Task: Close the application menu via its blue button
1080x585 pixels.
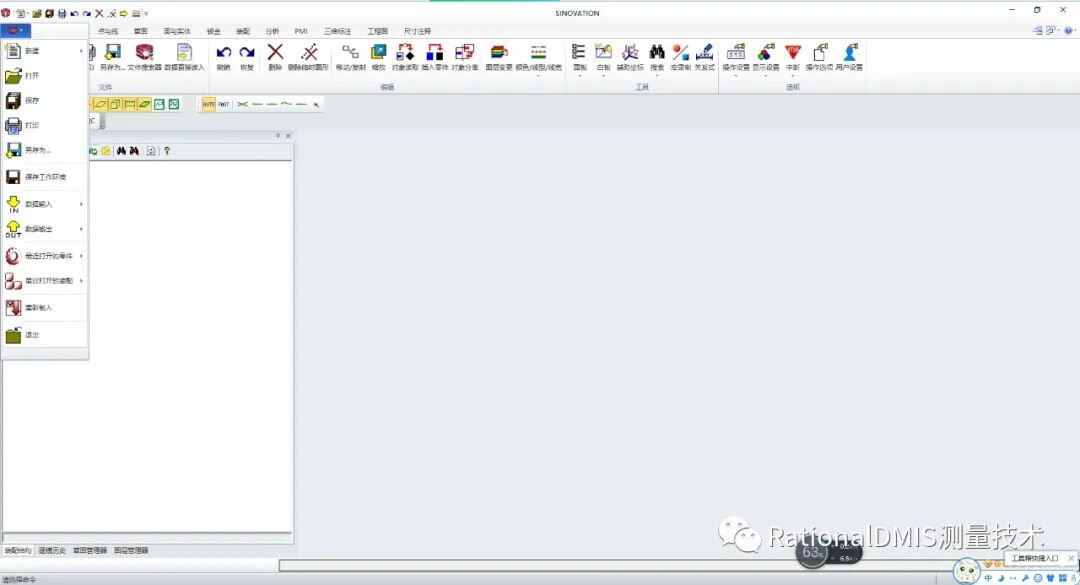Action: (x=15, y=30)
